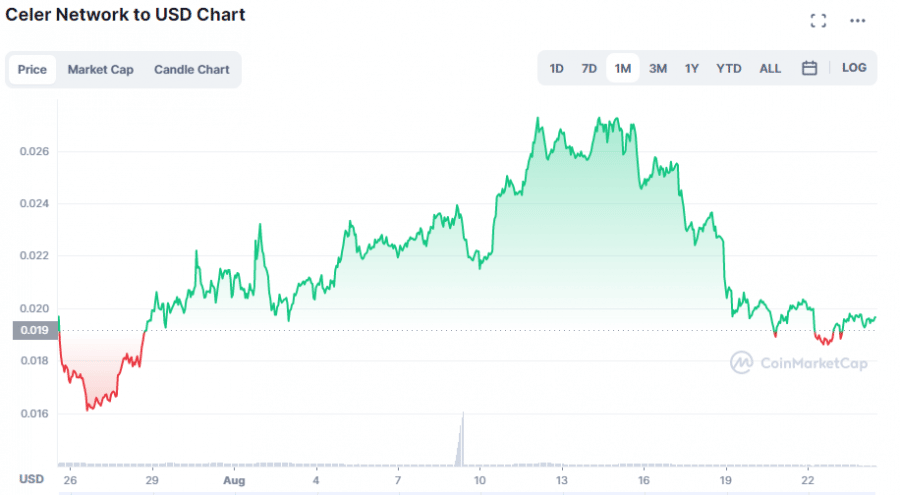Click the Celer Network to USD Chart title
The image size is (900, 495).
pos(125,14)
